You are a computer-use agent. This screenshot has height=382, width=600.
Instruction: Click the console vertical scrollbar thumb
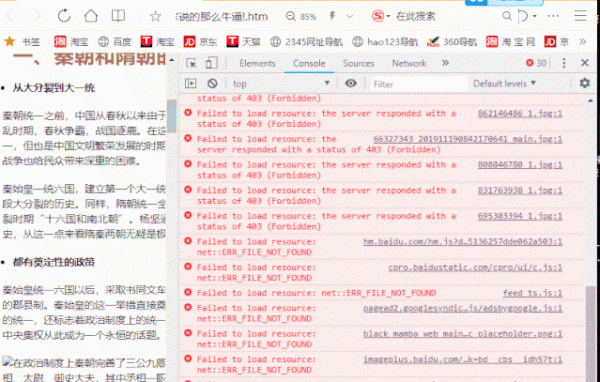coord(590,333)
